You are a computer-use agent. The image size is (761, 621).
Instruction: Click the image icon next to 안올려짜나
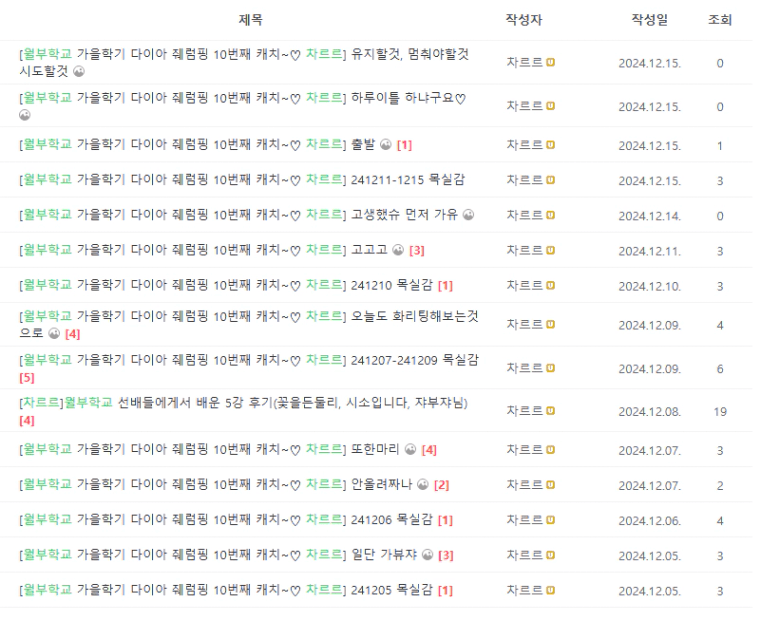pos(423,485)
